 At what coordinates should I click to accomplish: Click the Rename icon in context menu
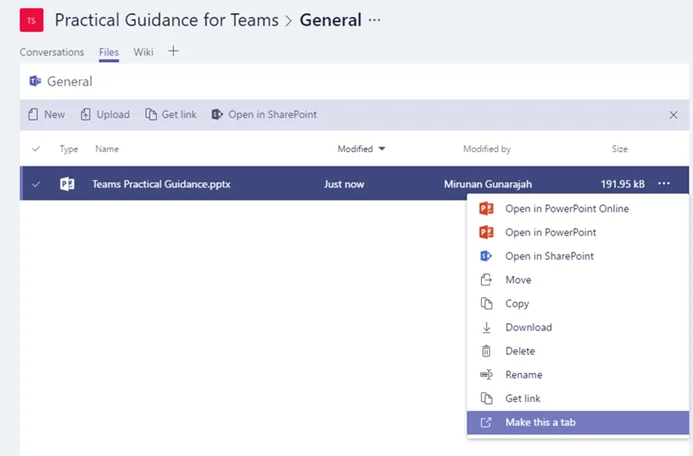point(486,375)
